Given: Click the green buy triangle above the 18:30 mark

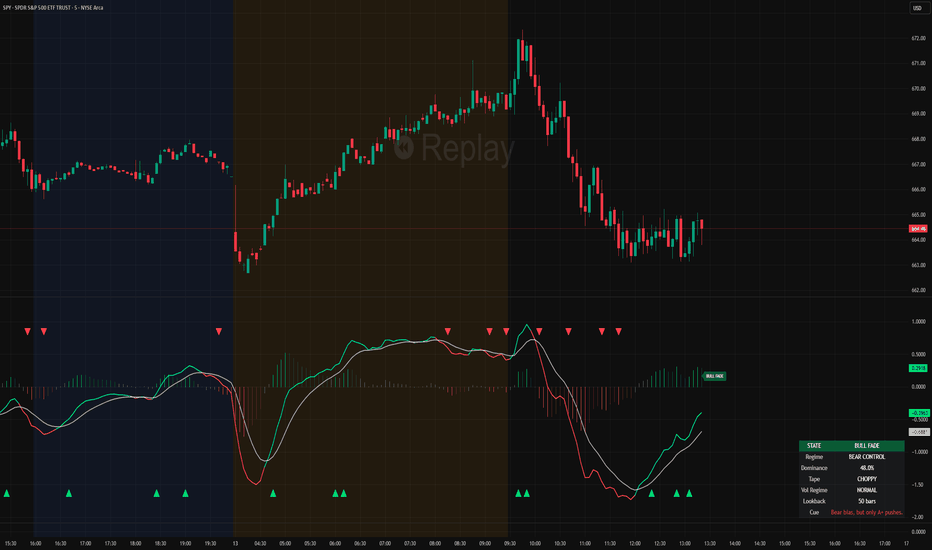Looking at the screenshot, I should tap(157, 493).
